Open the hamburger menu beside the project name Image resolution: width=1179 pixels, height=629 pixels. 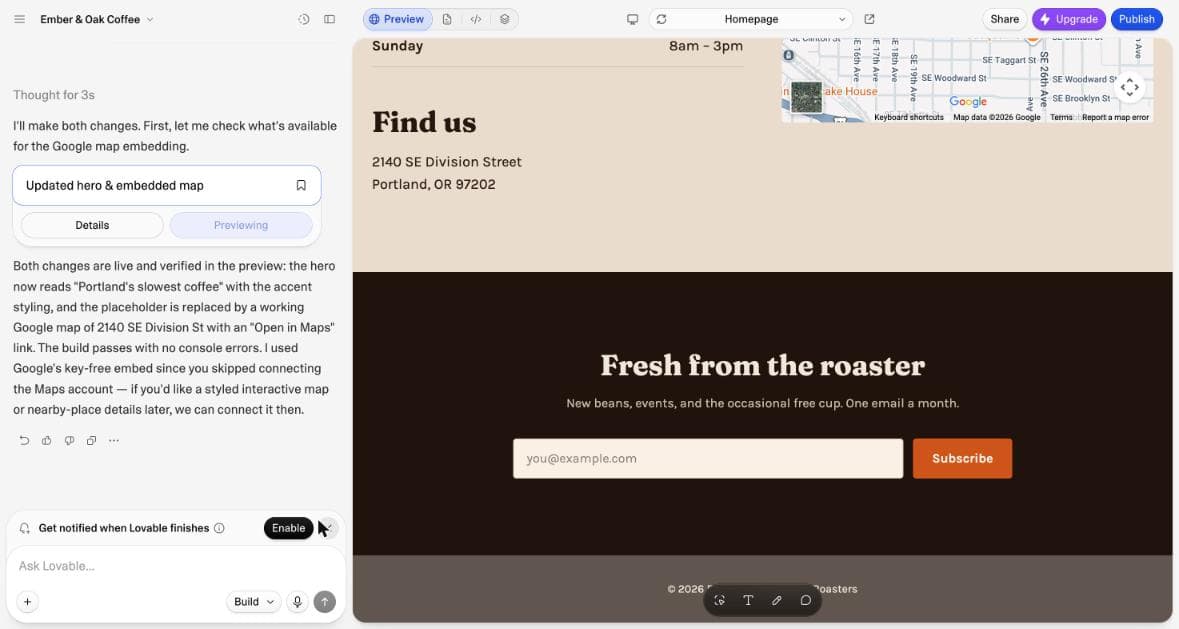tap(20, 20)
